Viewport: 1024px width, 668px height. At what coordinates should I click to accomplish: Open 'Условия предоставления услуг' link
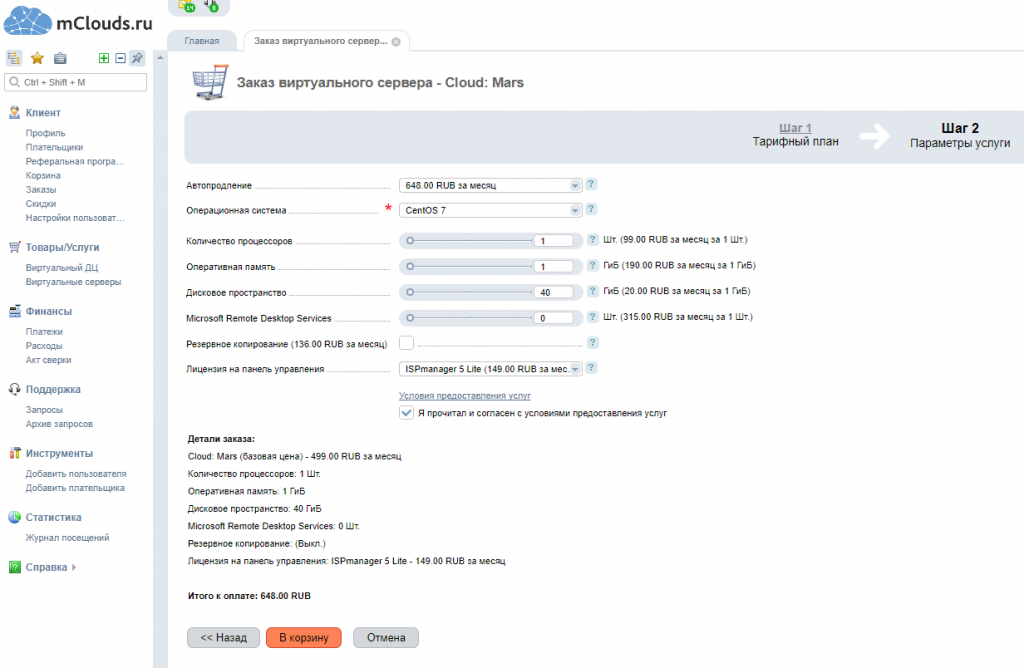[465, 396]
